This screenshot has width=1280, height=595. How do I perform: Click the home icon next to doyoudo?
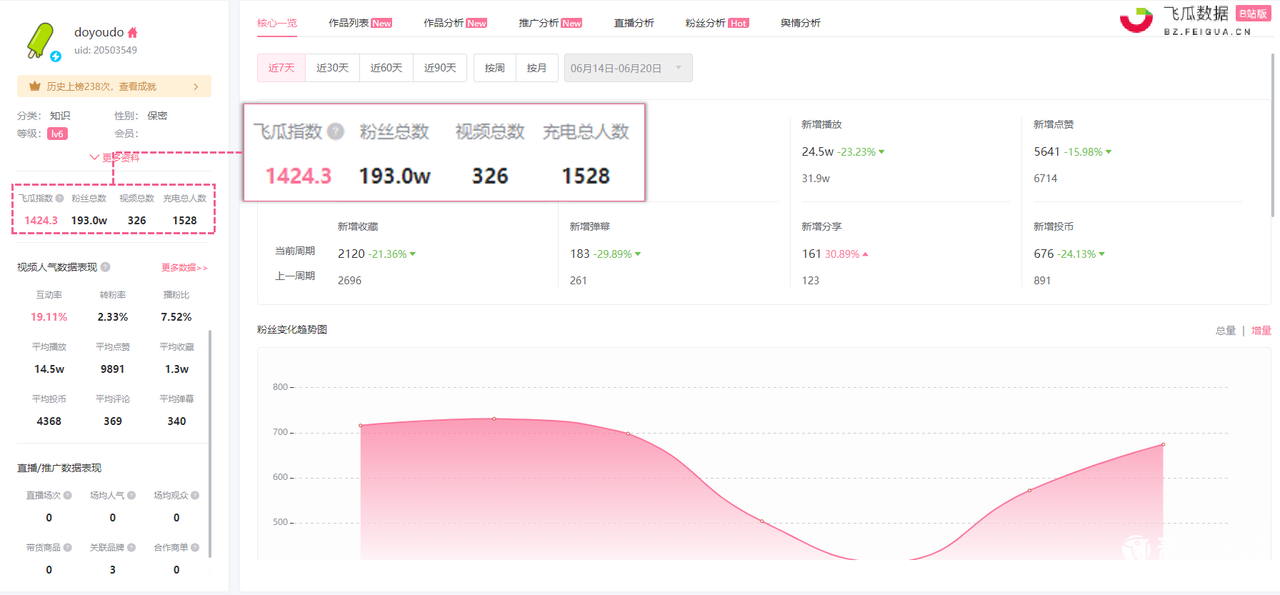coord(133,33)
